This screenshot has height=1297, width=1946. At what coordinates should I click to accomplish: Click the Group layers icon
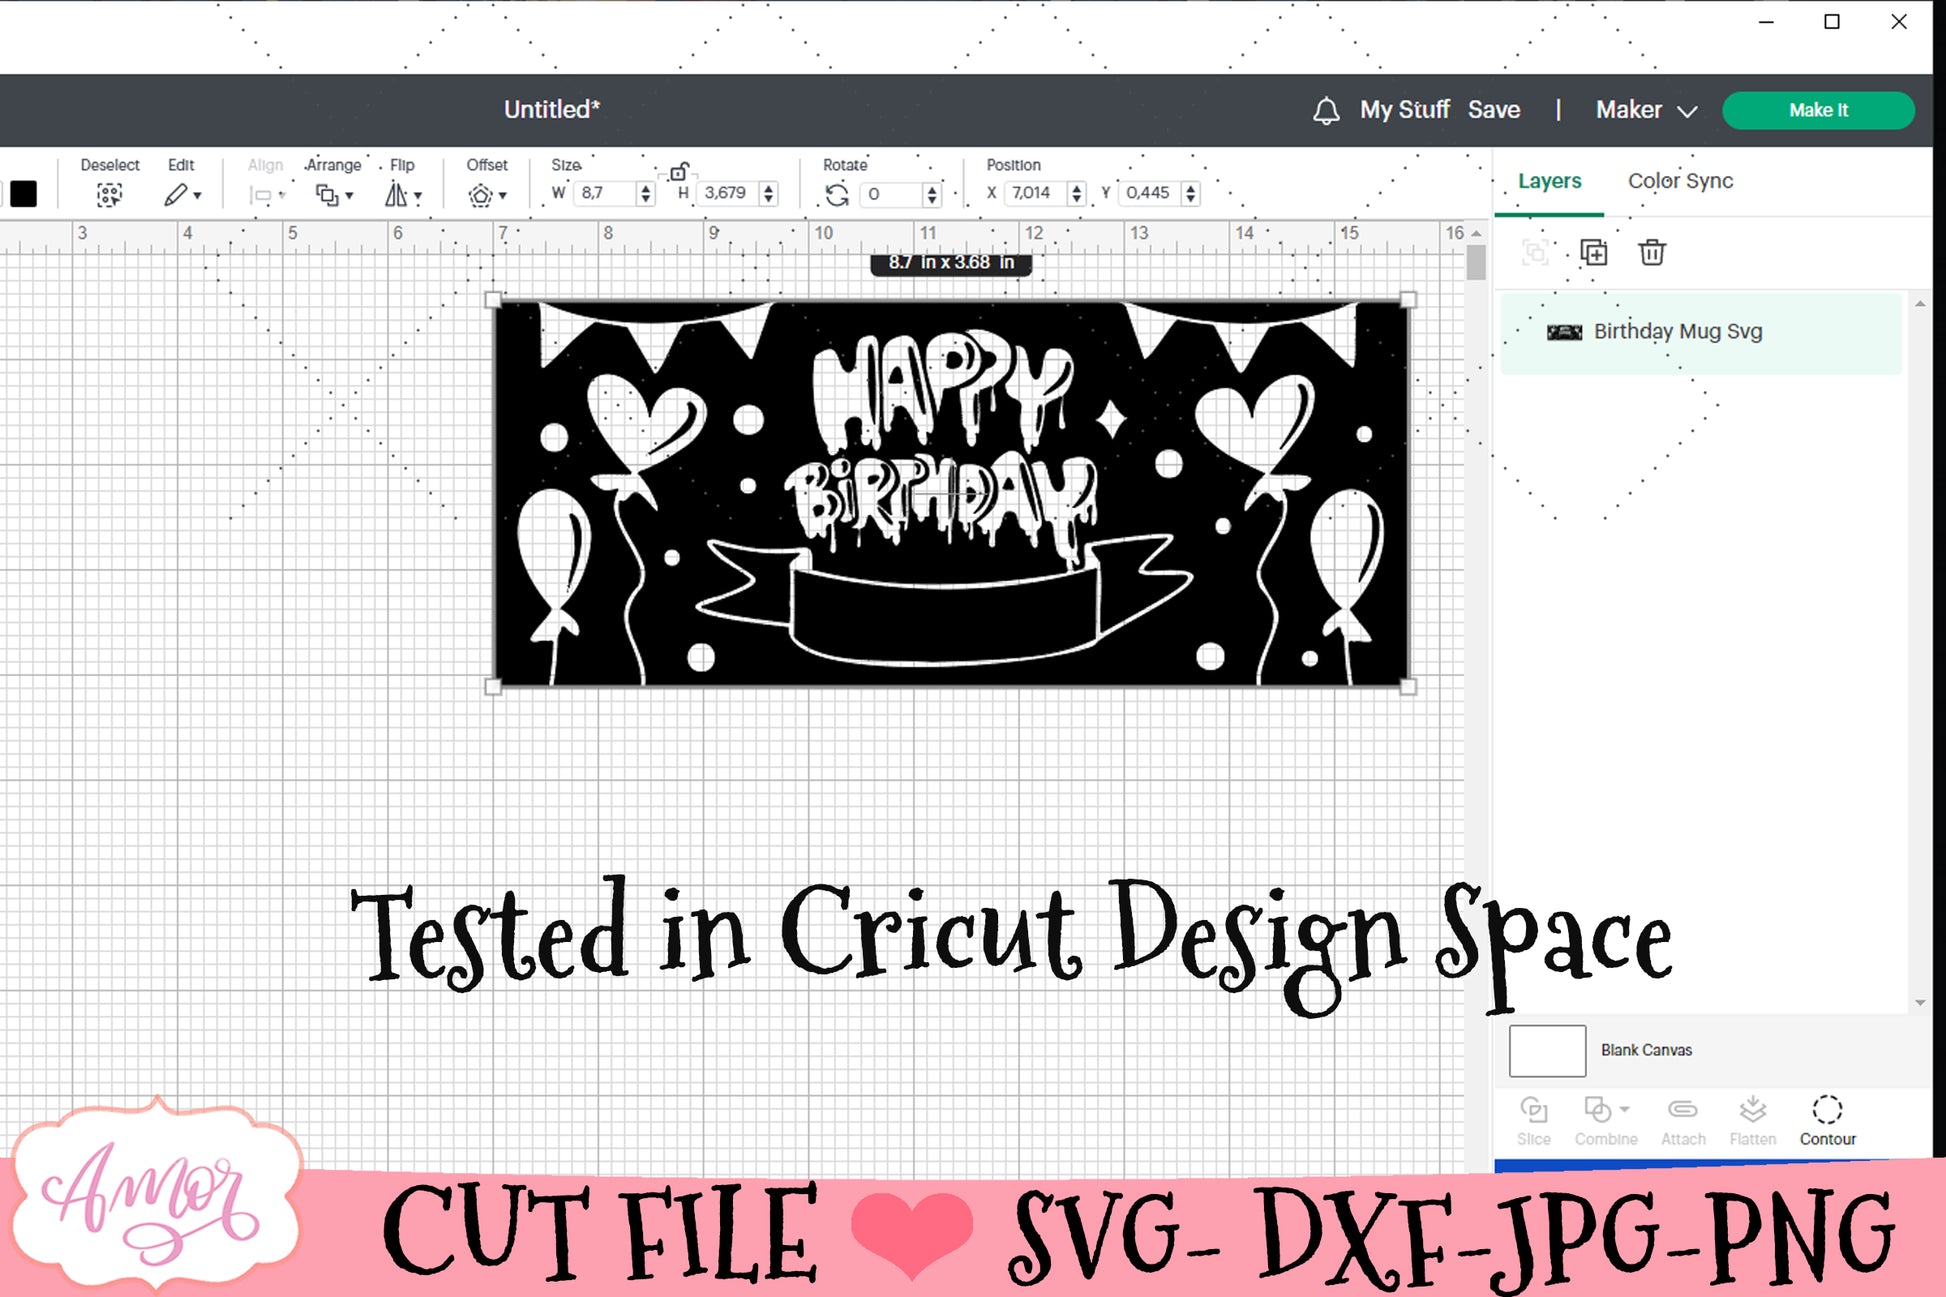coord(1535,252)
